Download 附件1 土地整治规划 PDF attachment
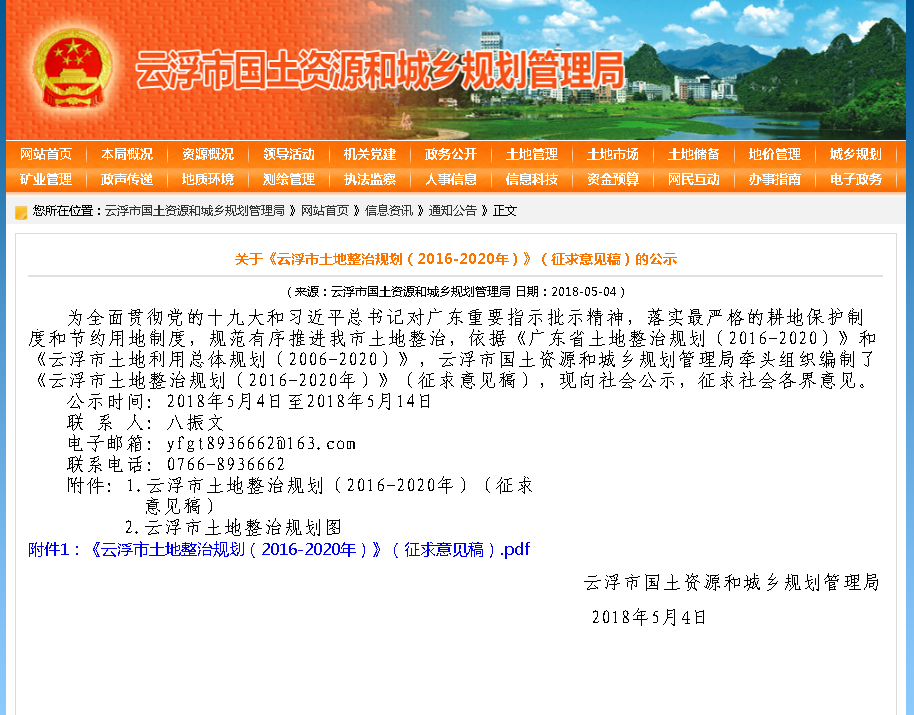The width and height of the screenshot is (914, 715). point(279,549)
